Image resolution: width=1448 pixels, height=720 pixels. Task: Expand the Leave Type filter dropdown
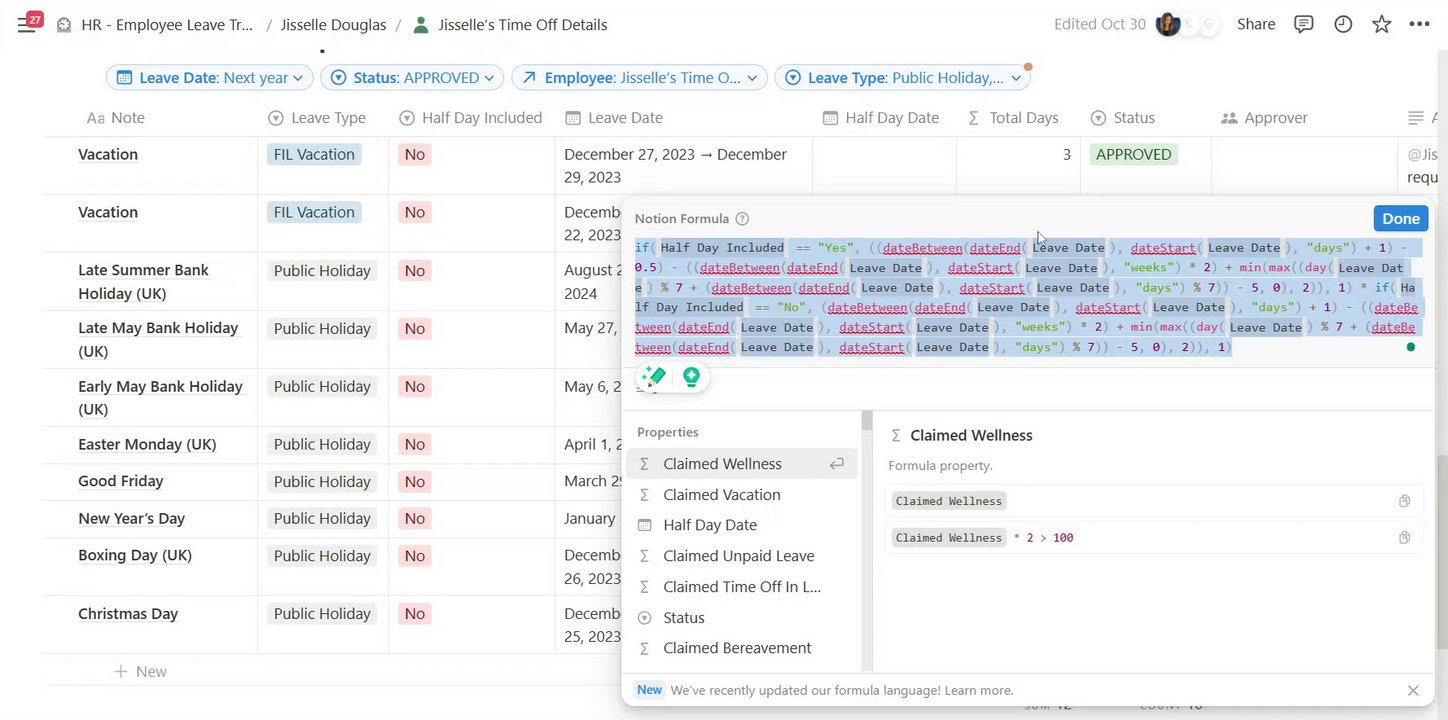pyautogui.click(x=902, y=78)
